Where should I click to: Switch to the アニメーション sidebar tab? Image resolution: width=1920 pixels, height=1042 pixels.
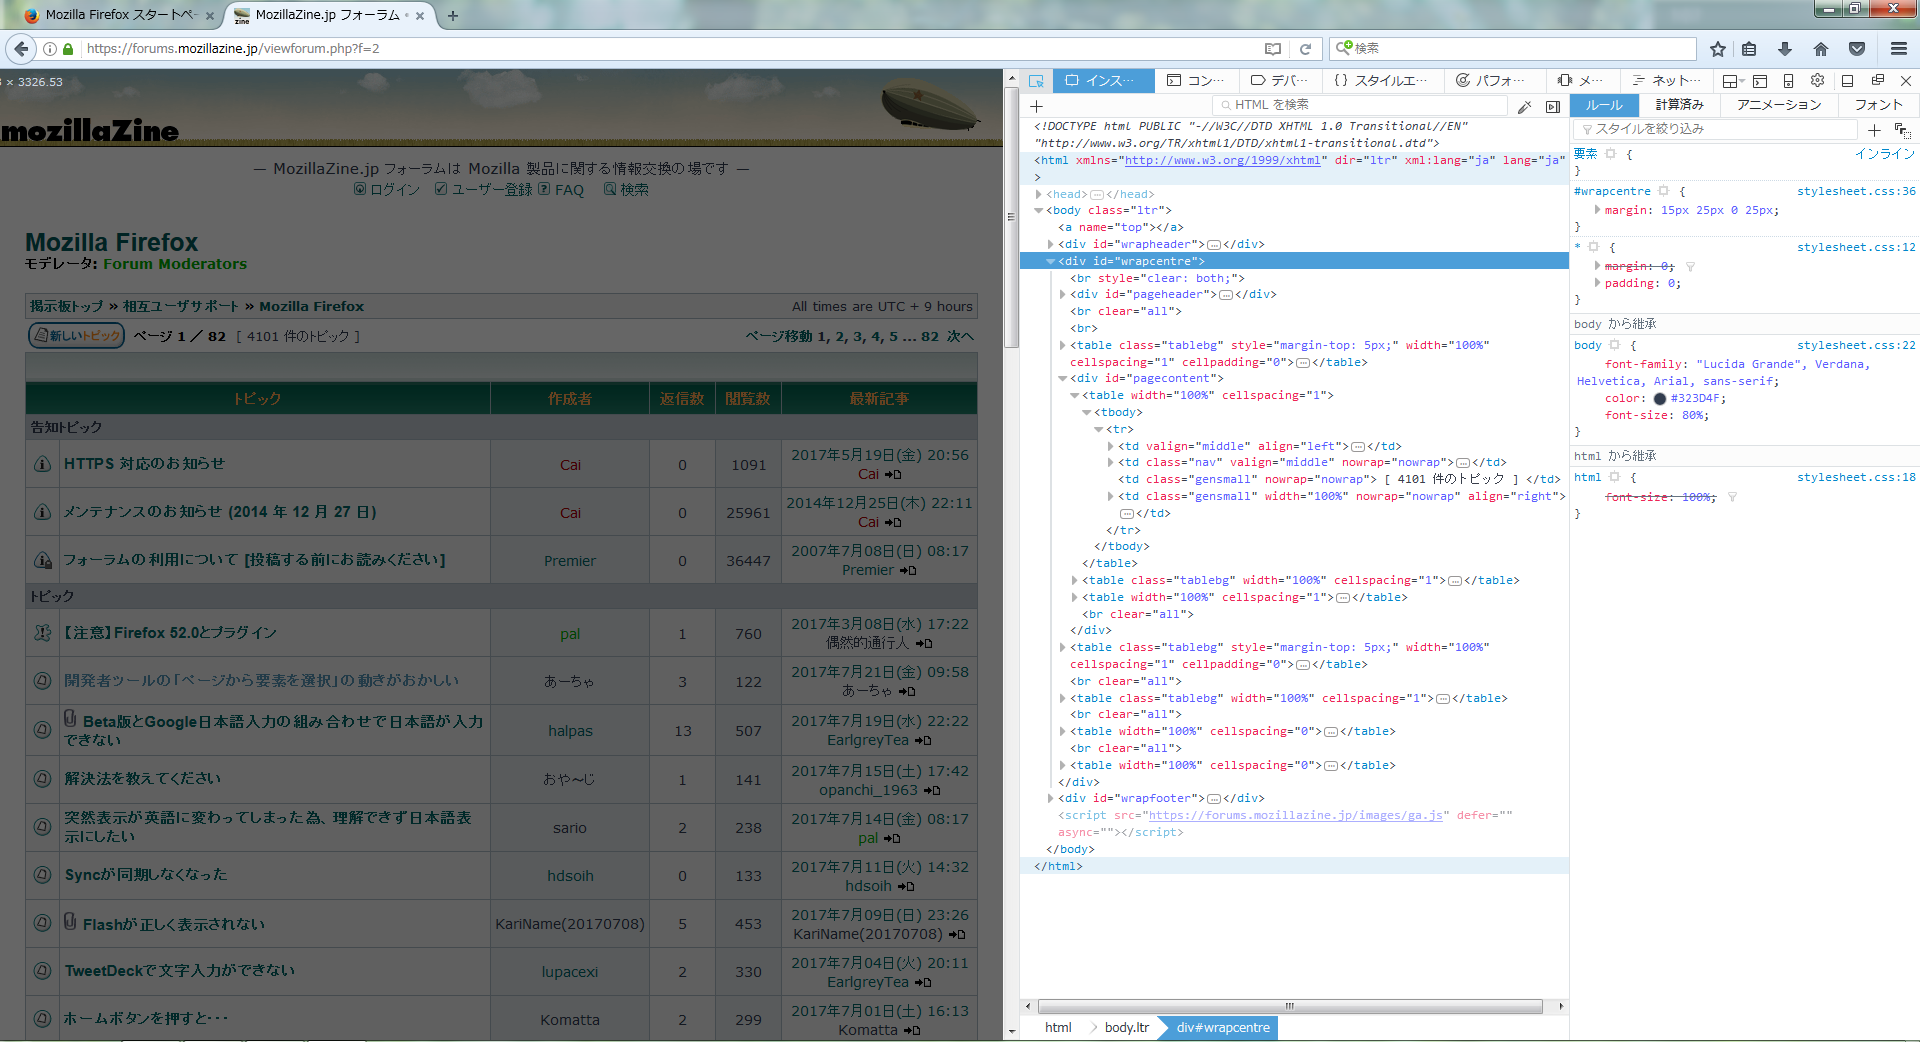pos(1779,105)
